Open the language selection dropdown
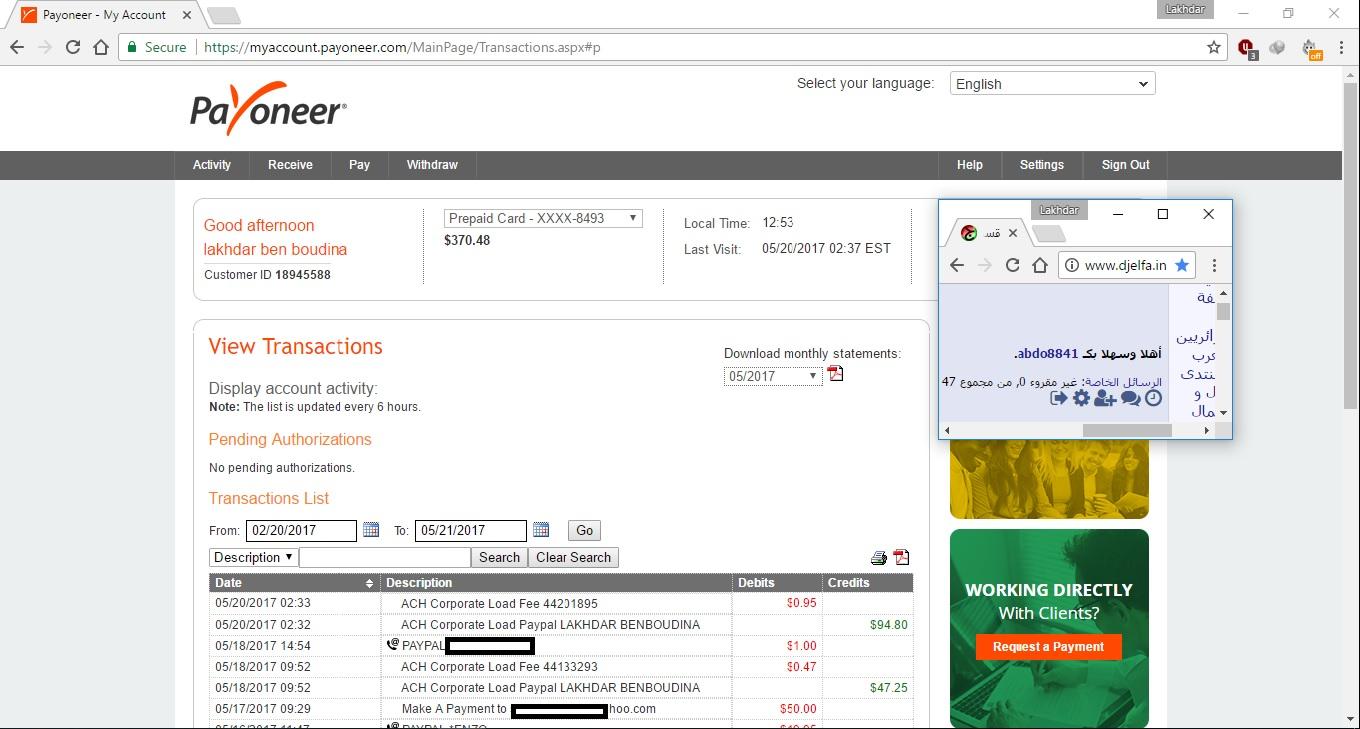 [x=1052, y=84]
